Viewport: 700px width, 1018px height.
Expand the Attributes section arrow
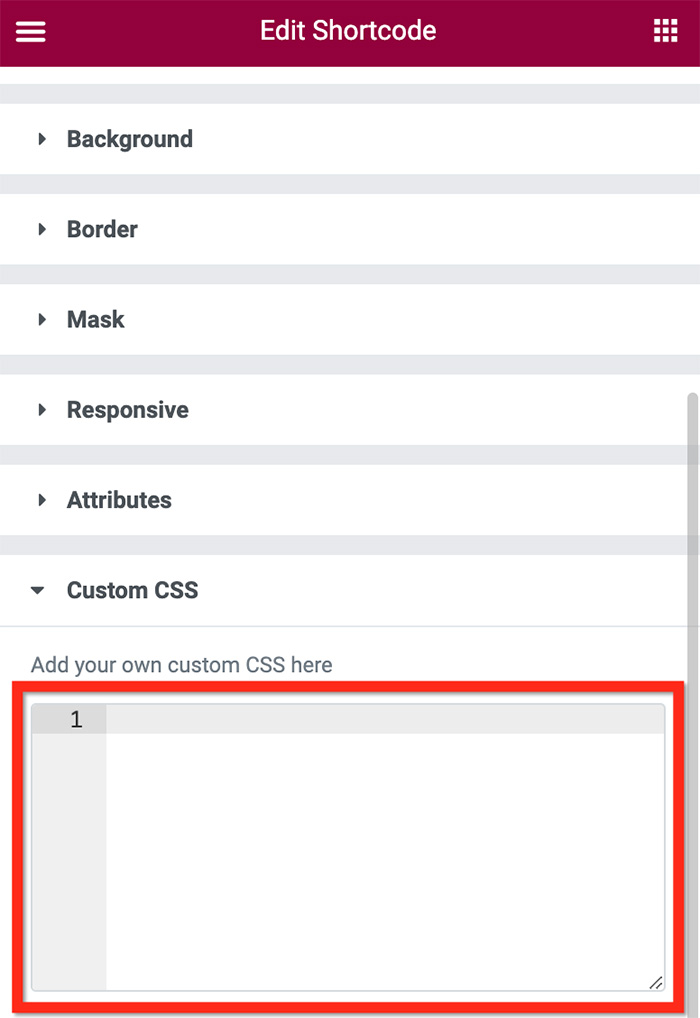[42, 499]
